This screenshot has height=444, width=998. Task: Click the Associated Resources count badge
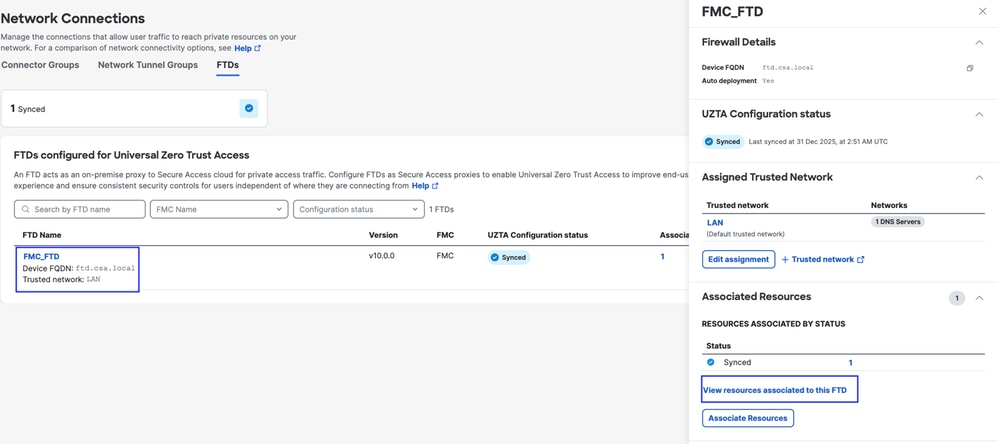coord(957,298)
